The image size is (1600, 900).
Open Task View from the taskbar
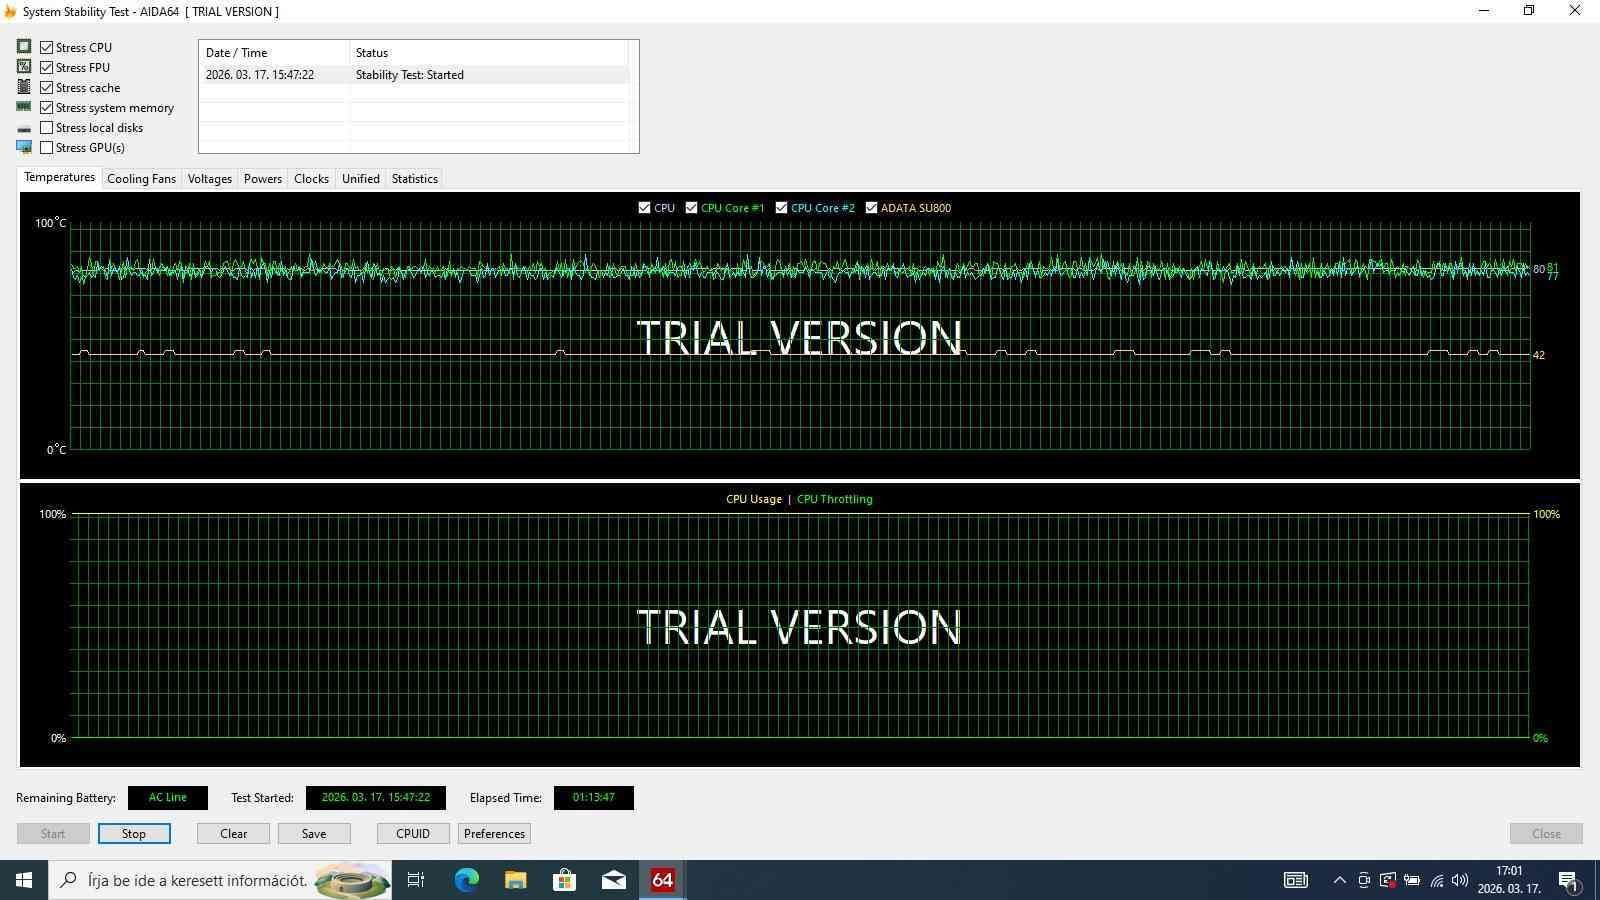click(x=416, y=880)
